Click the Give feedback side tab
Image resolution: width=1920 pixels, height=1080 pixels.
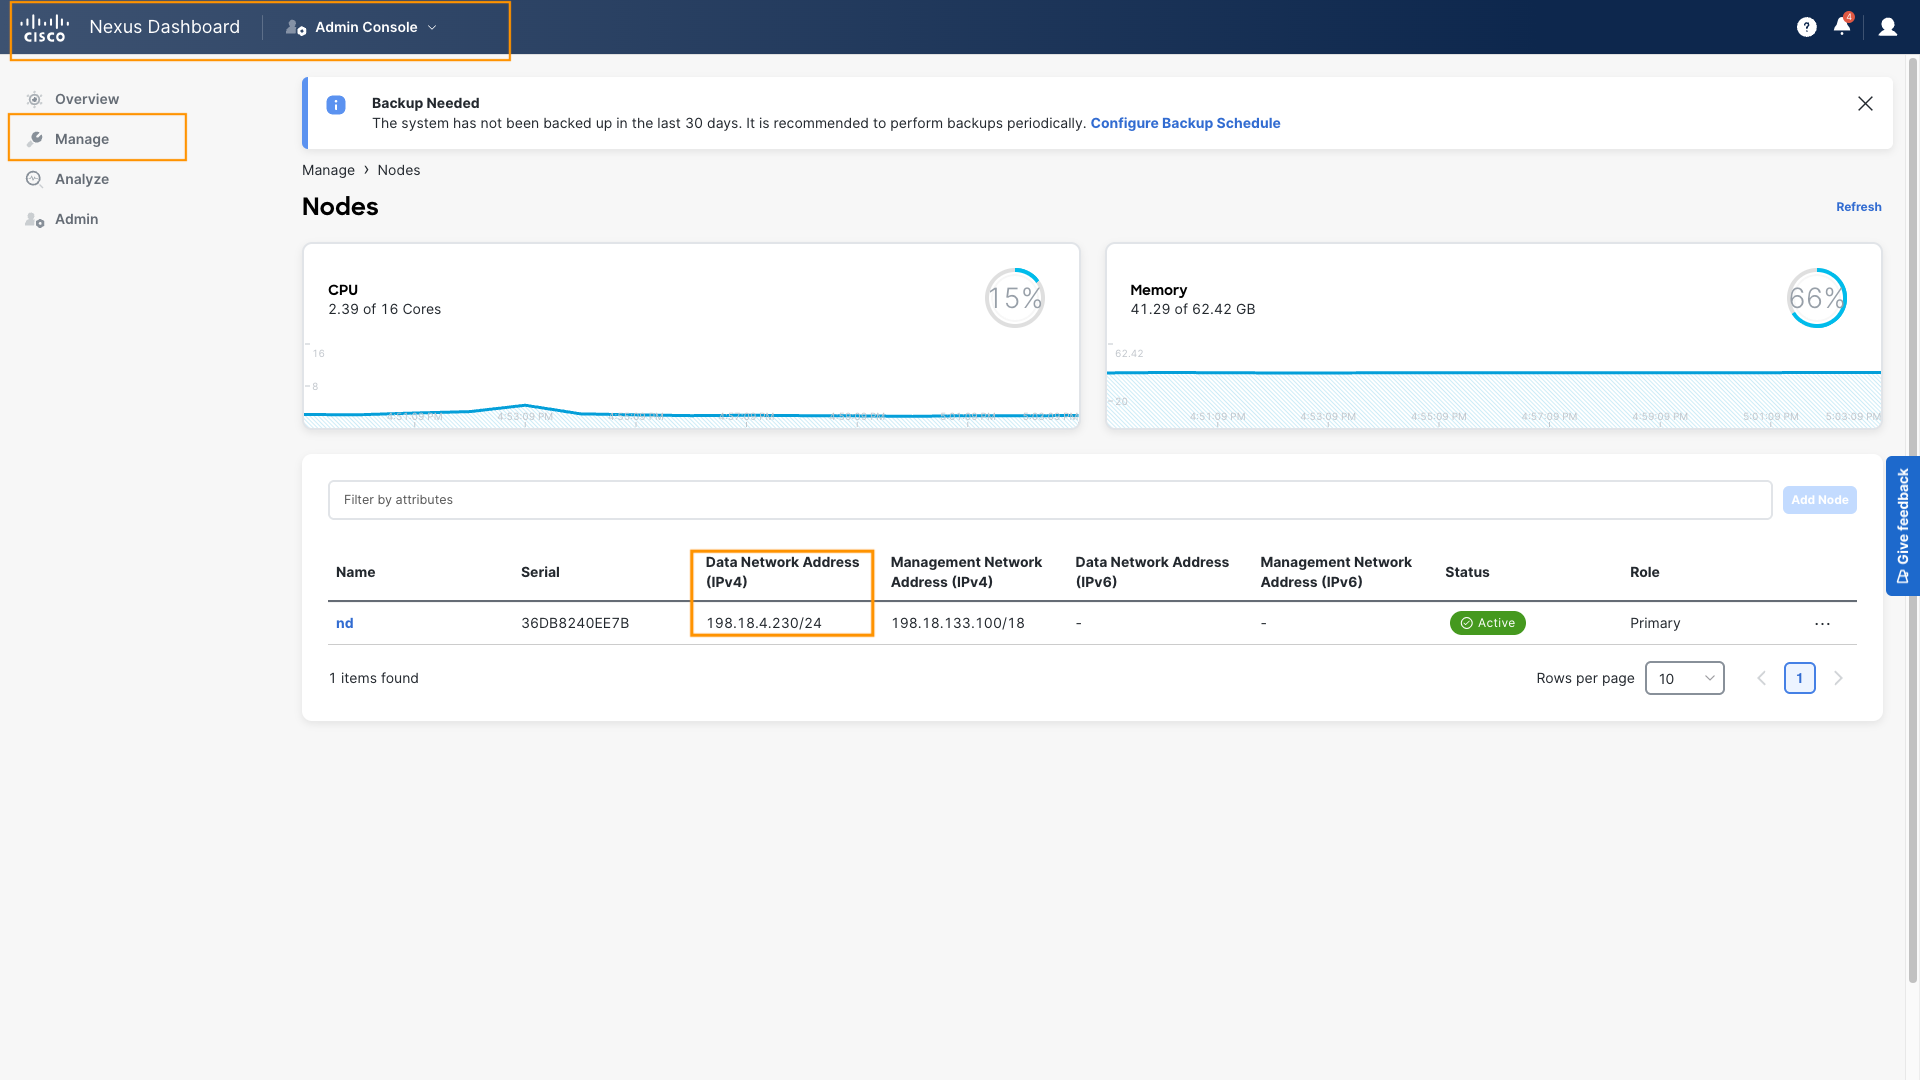coord(1902,526)
